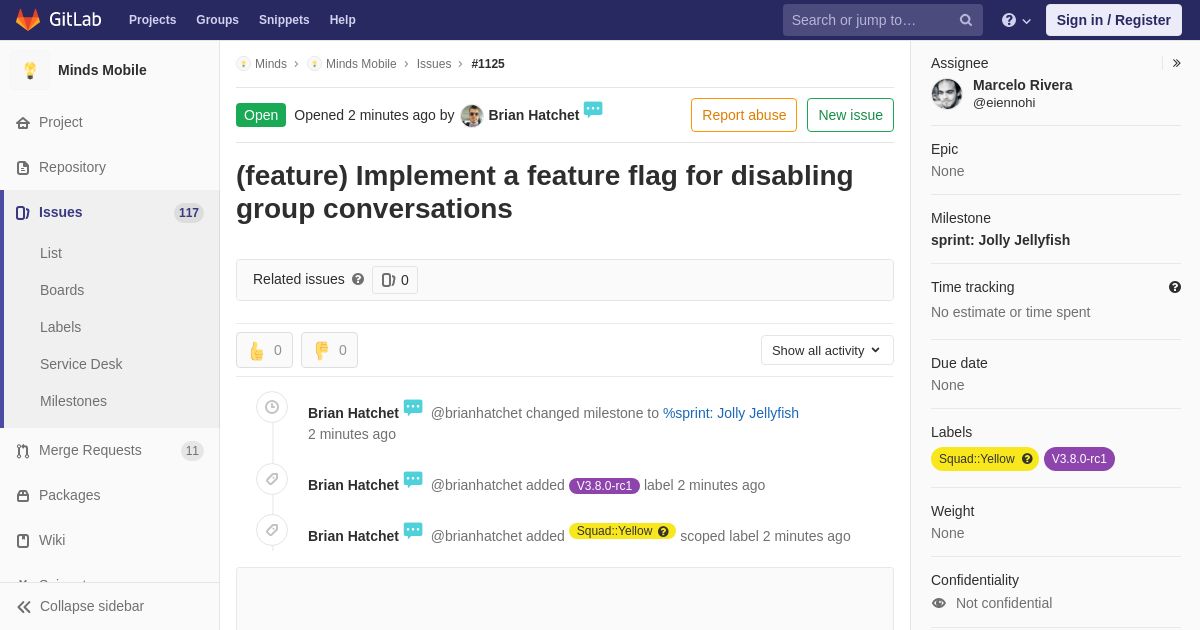Image resolution: width=1200 pixels, height=630 pixels.
Task: Click the comment text area
Action: click(x=565, y=599)
